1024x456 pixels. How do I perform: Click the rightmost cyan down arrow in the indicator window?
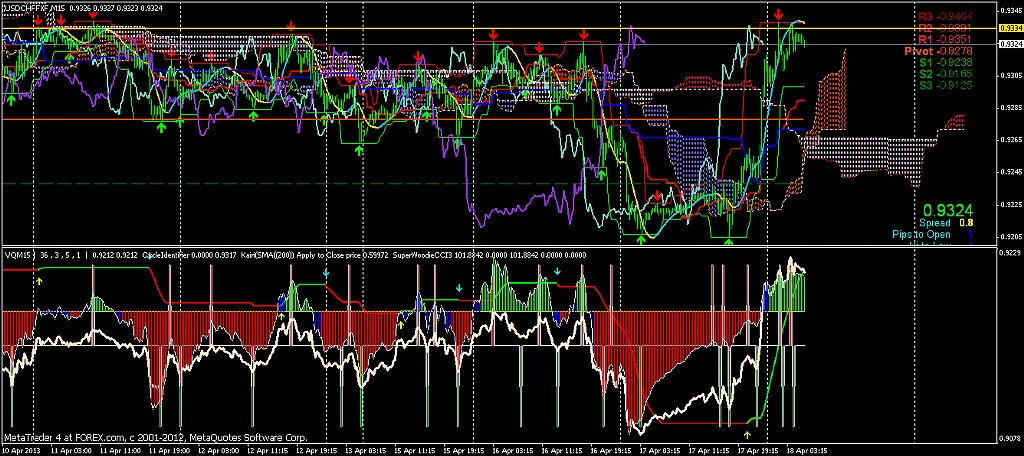coord(557,271)
